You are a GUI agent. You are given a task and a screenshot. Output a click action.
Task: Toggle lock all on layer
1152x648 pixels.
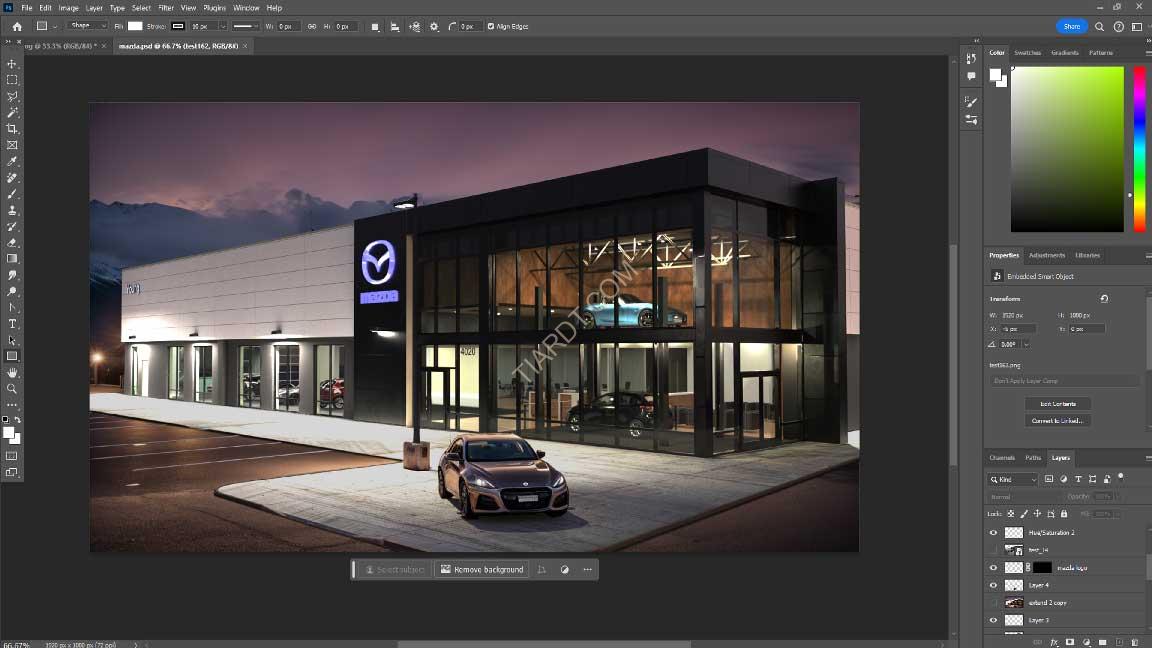[x=1064, y=514]
